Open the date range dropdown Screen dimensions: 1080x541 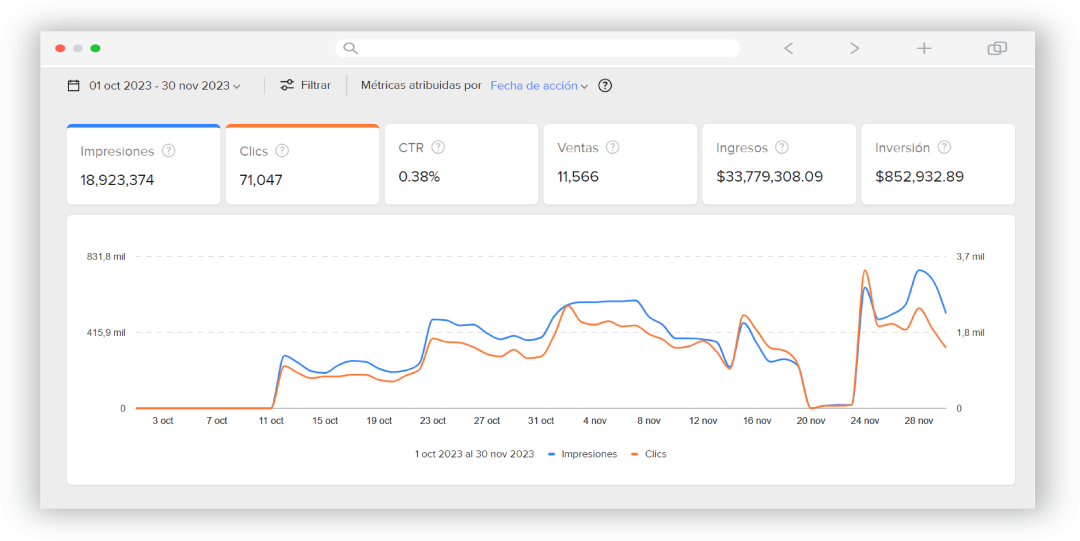pos(164,86)
